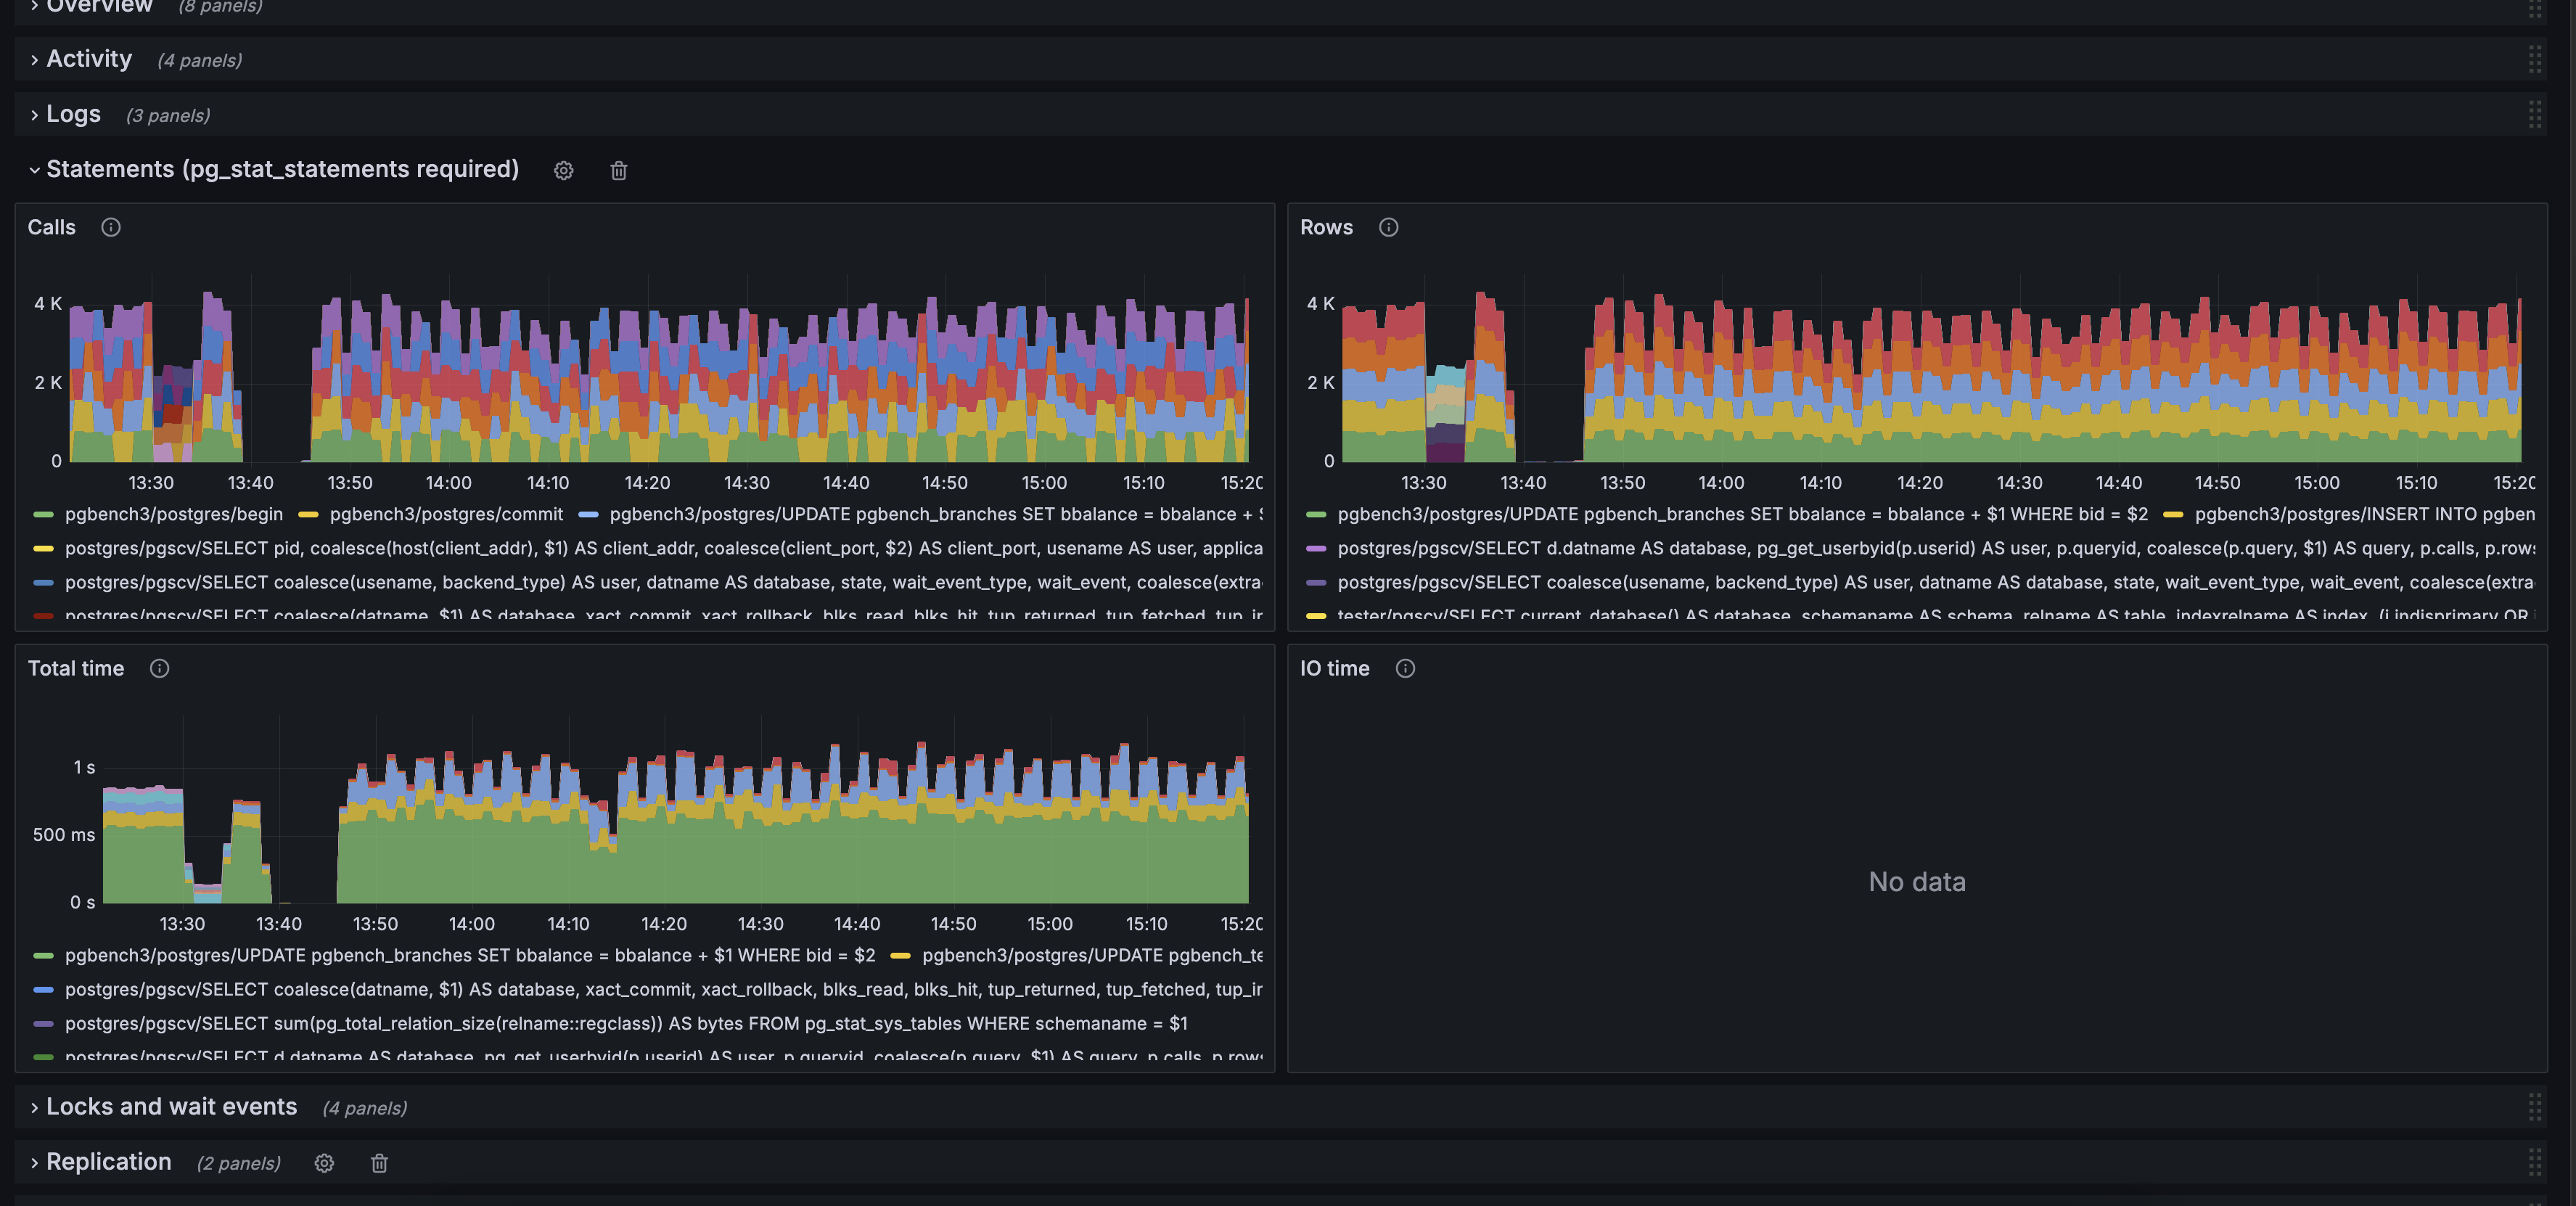Delete the Statements row with trash icon
Screen dimensions: 2576x1206
pyautogui.click(x=618, y=171)
